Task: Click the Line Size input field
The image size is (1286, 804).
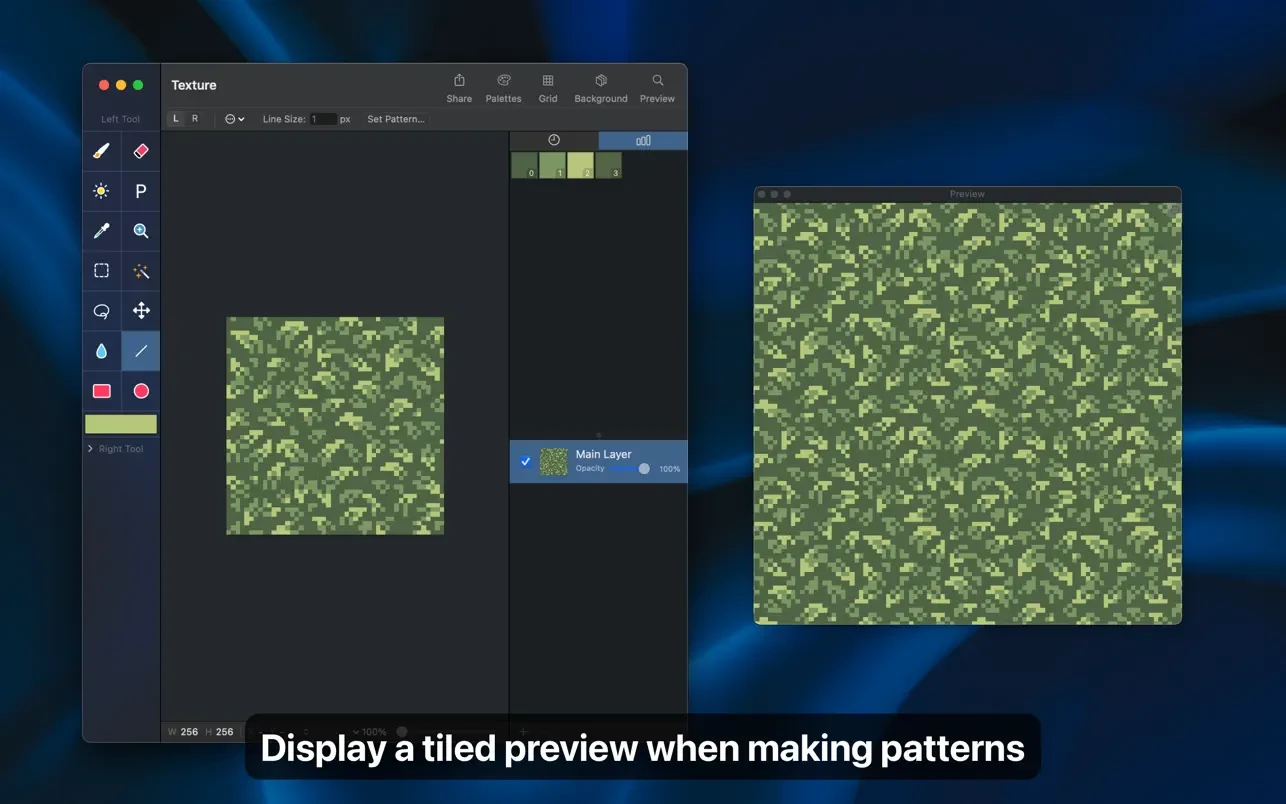Action: 323,119
